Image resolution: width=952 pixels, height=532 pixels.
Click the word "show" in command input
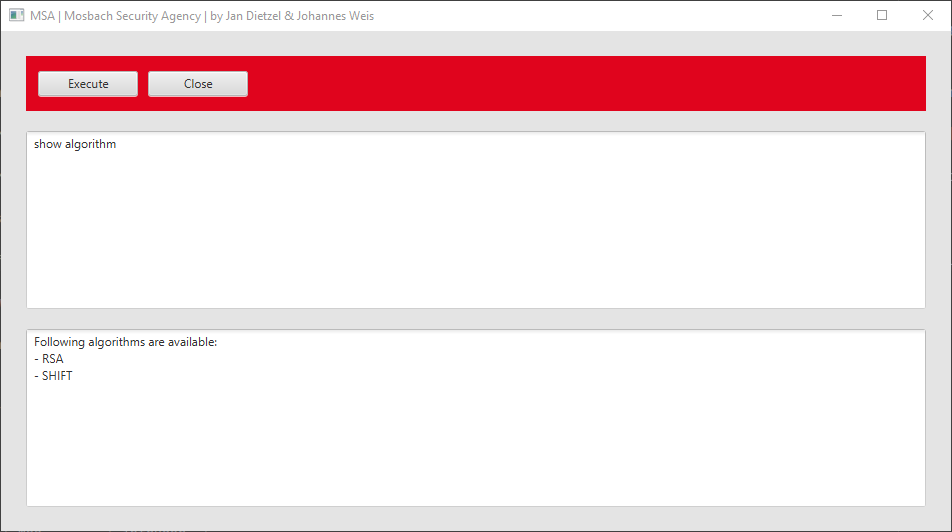point(47,144)
